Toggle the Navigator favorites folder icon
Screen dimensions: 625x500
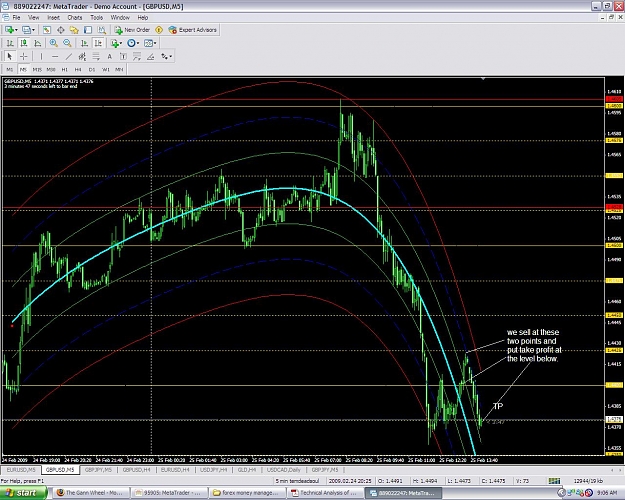click(x=74, y=30)
